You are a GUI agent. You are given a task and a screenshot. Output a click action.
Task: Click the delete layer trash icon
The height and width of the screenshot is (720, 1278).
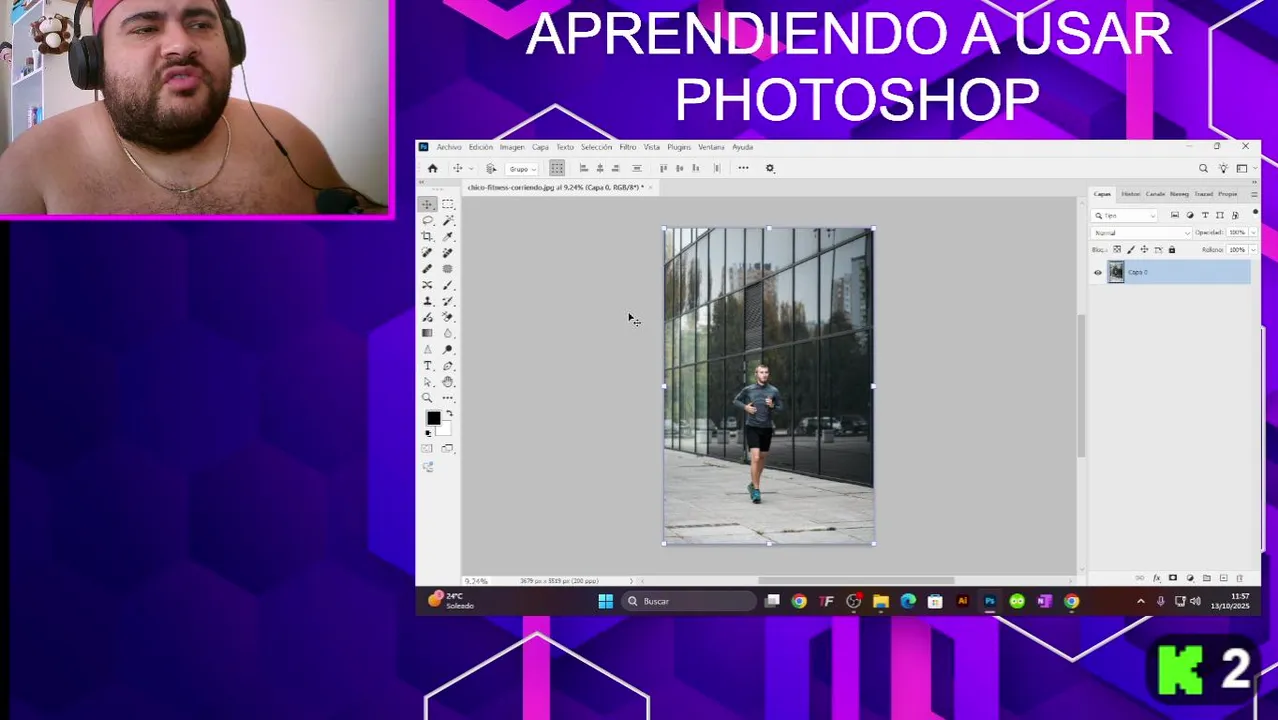tap(1240, 578)
